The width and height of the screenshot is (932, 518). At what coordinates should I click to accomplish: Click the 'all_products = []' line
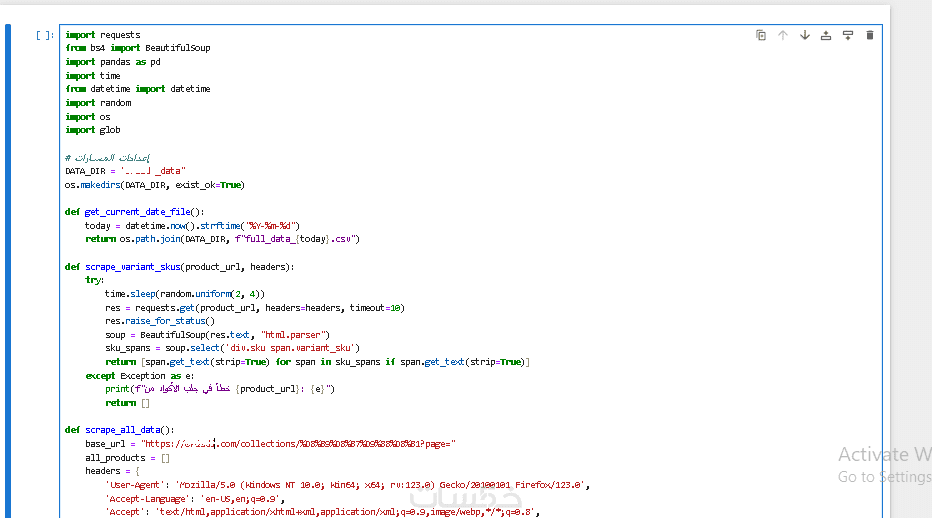click(x=127, y=458)
